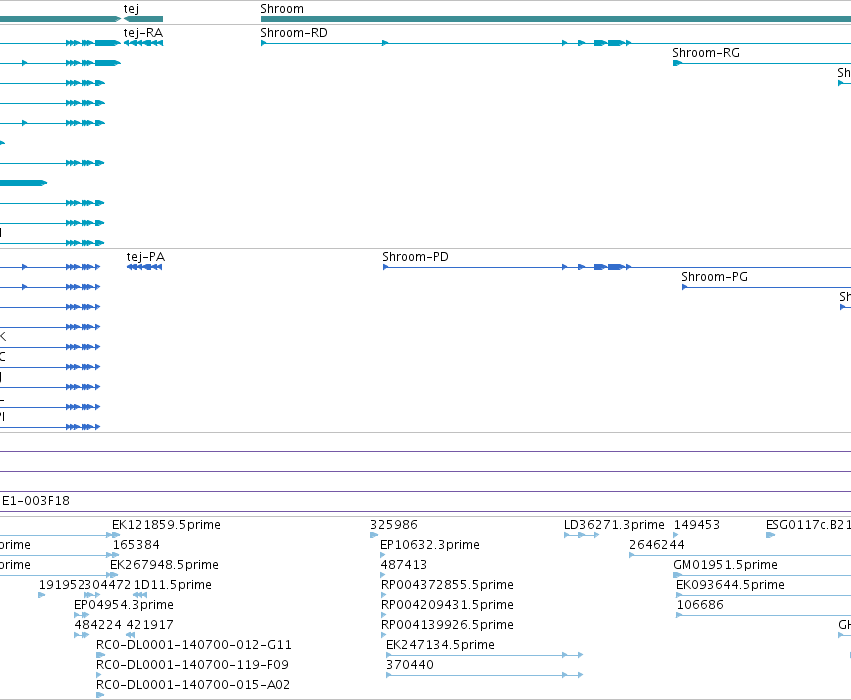Click the Shroom-RD thick exon block
Screen dimensions: 851x700
coord(614,43)
